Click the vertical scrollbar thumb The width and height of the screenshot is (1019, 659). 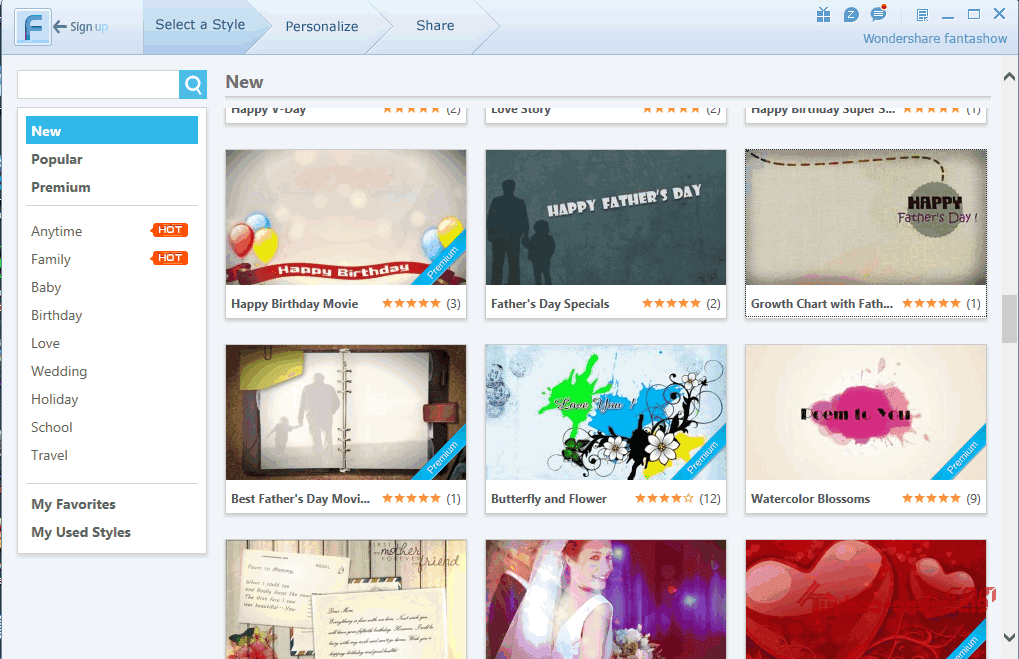coord(1009,318)
